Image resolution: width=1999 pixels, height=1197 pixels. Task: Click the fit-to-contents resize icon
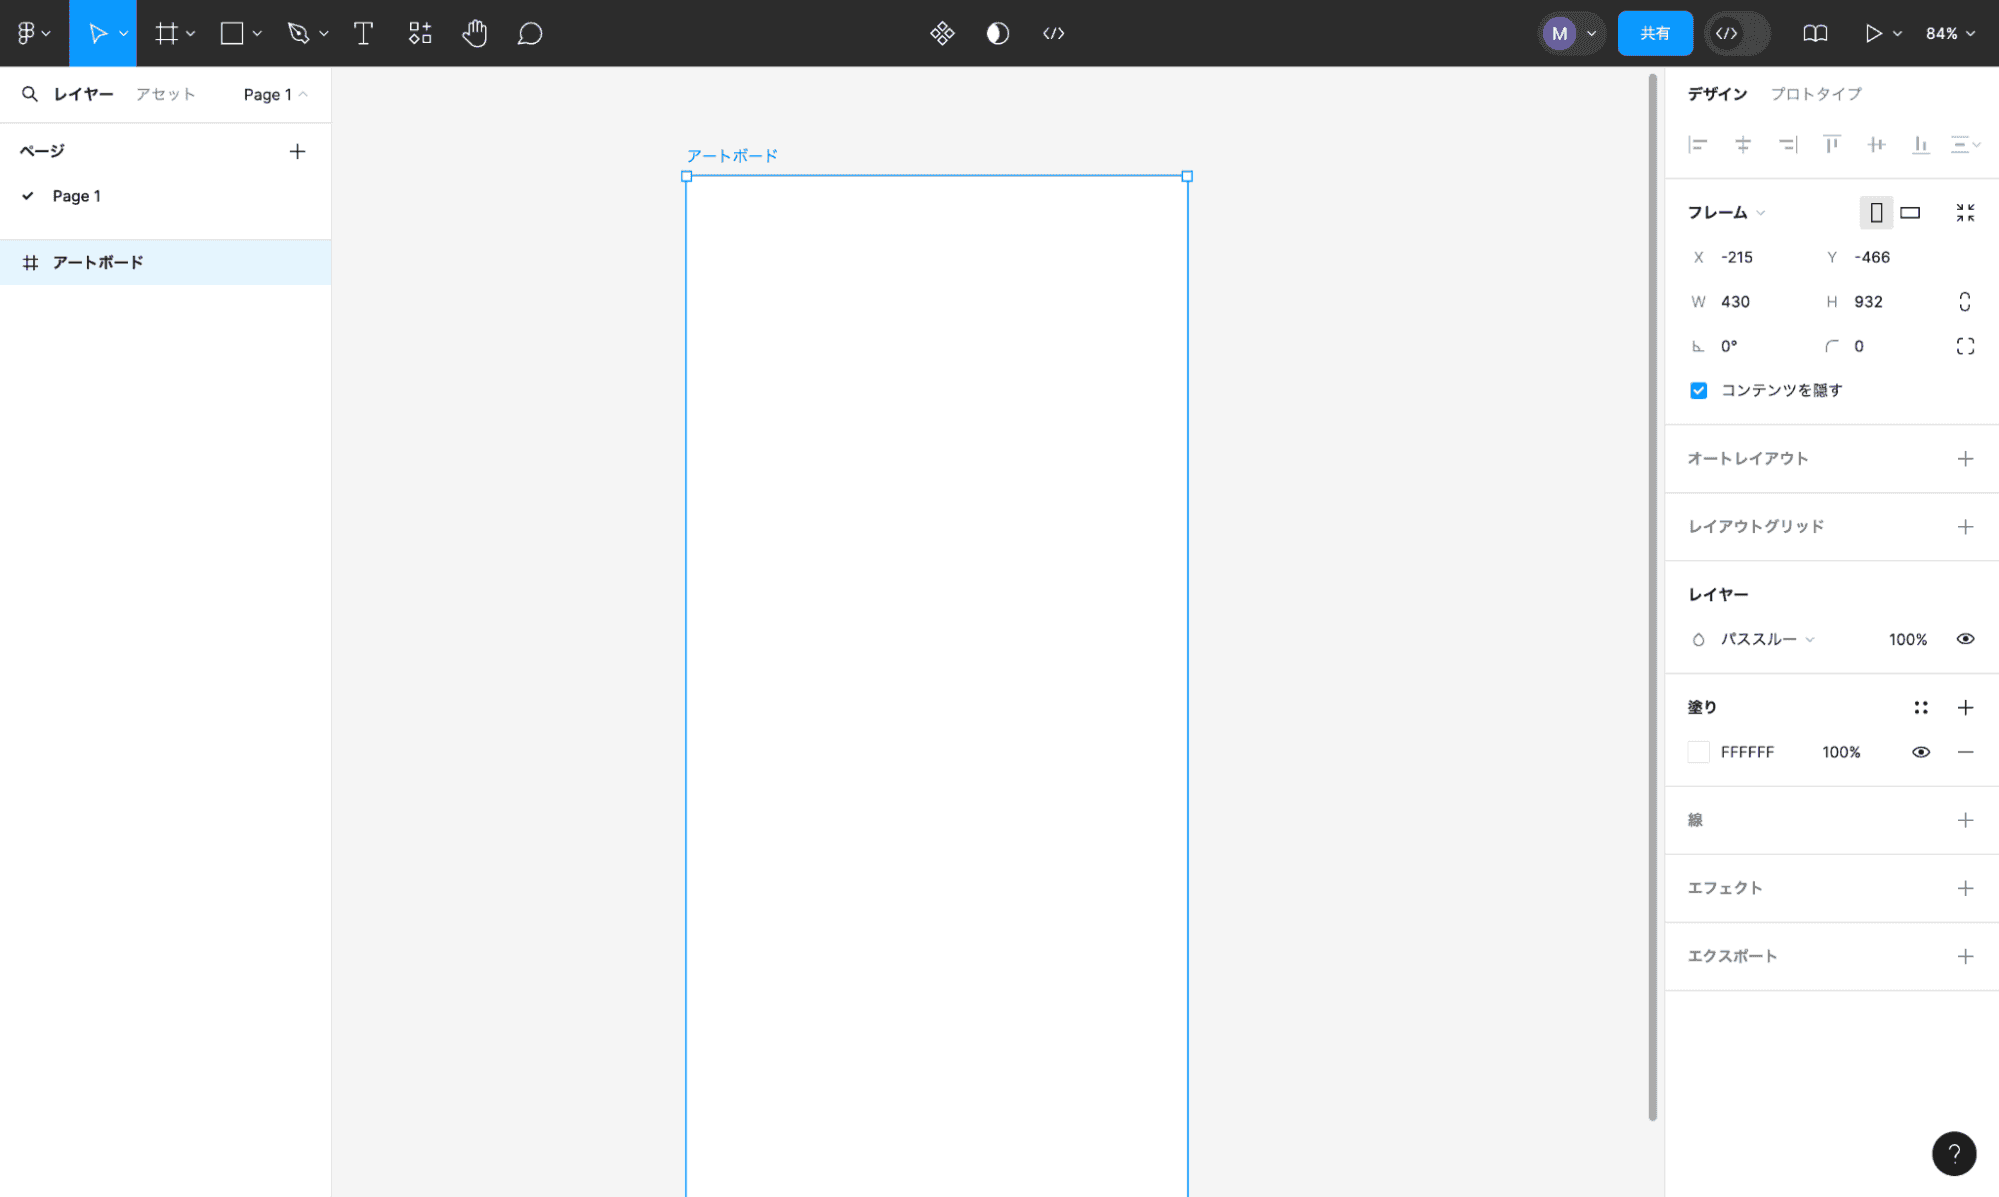coord(1965,212)
